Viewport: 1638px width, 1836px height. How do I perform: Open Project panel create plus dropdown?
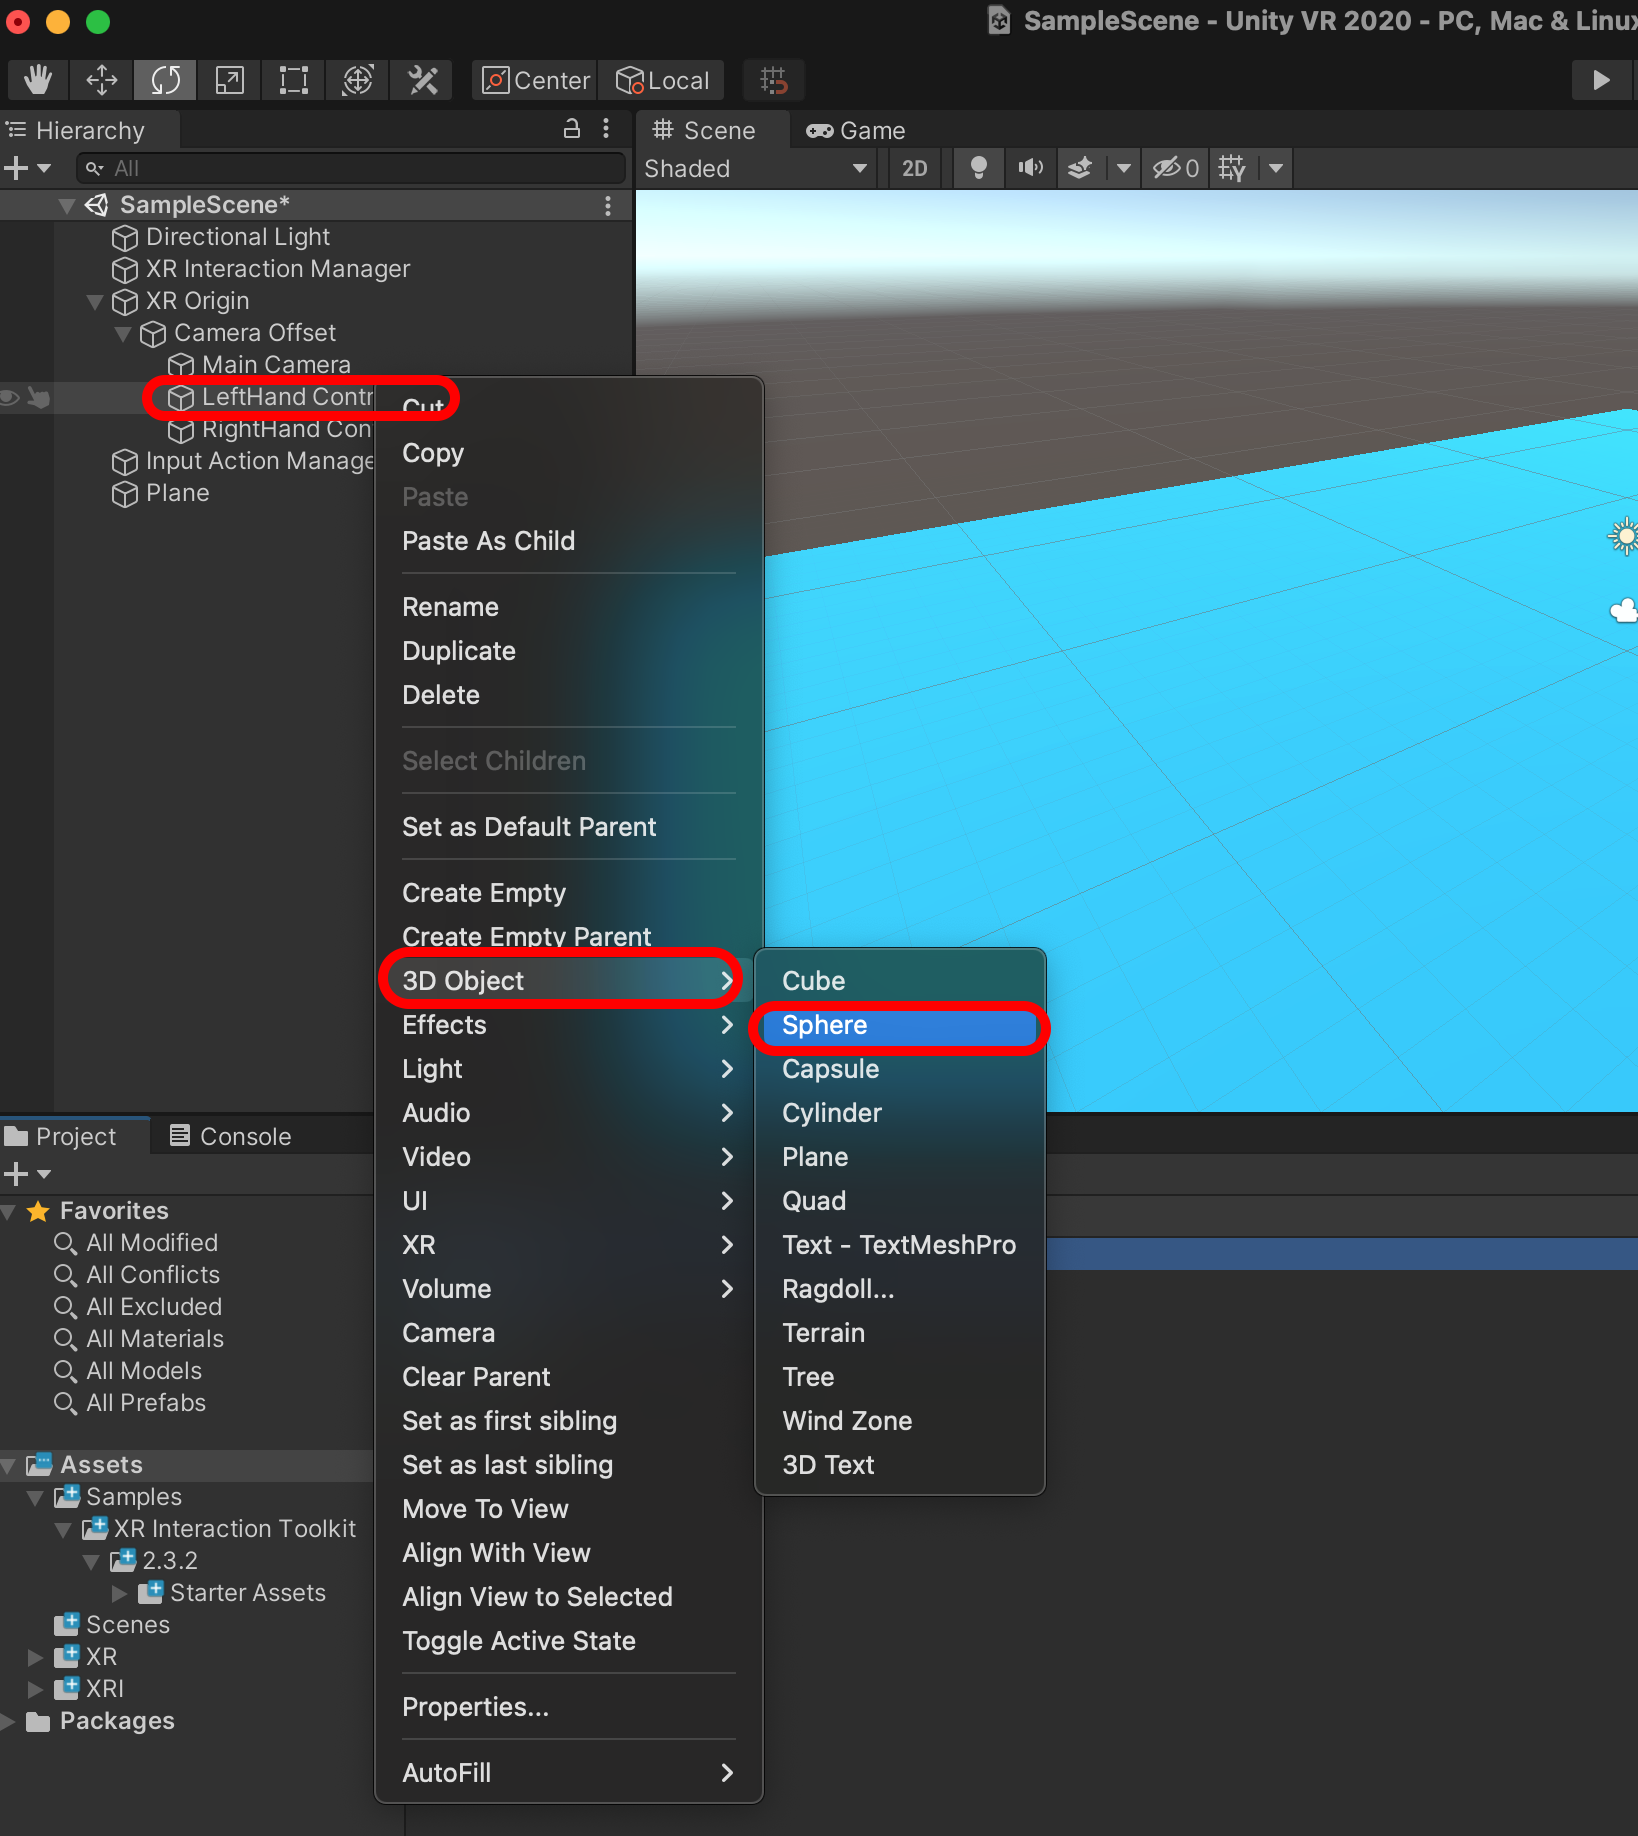click(27, 1174)
